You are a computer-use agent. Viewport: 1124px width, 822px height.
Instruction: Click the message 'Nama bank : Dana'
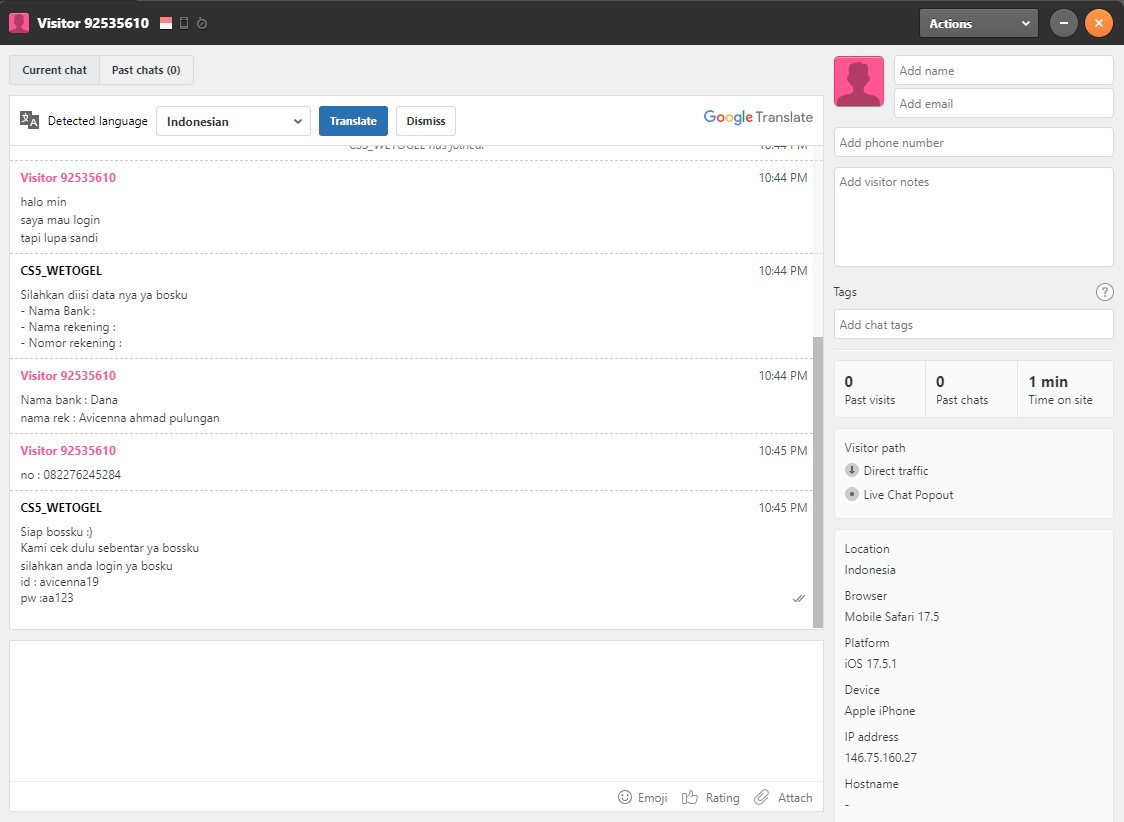[x=69, y=400]
